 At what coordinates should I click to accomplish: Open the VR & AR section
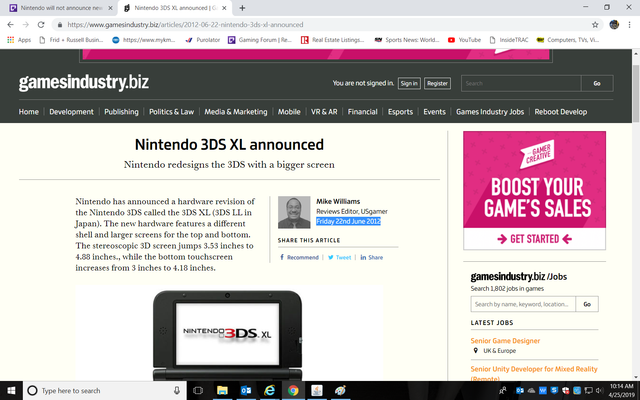pos(324,112)
